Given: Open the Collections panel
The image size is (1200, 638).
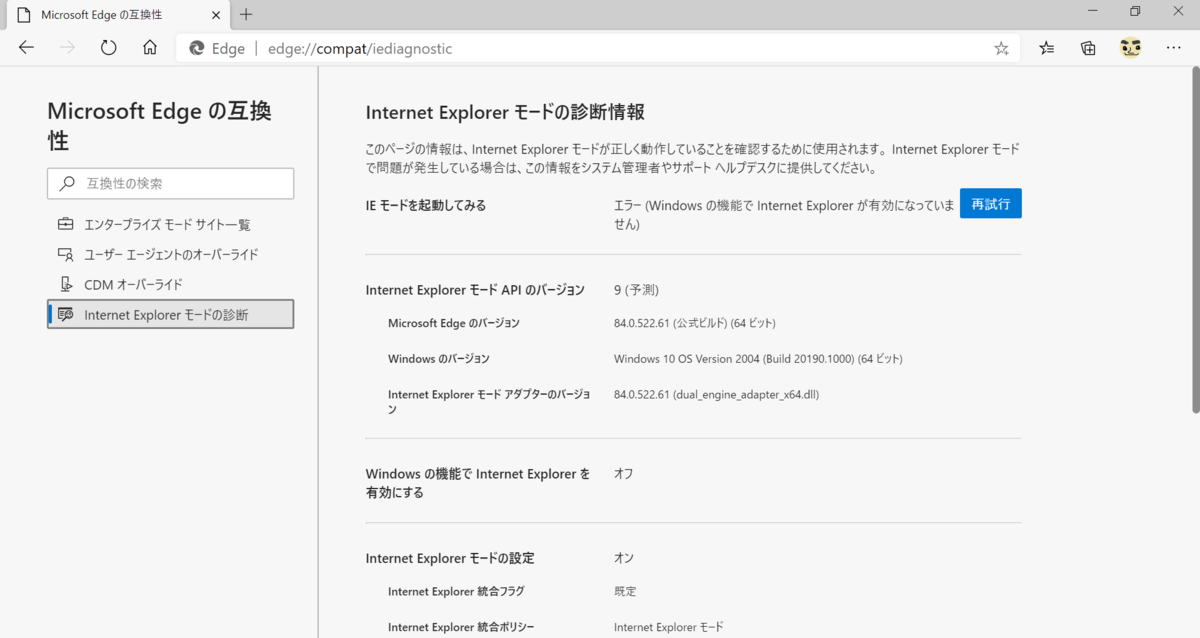Looking at the screenshot, I should [1089, 48].
